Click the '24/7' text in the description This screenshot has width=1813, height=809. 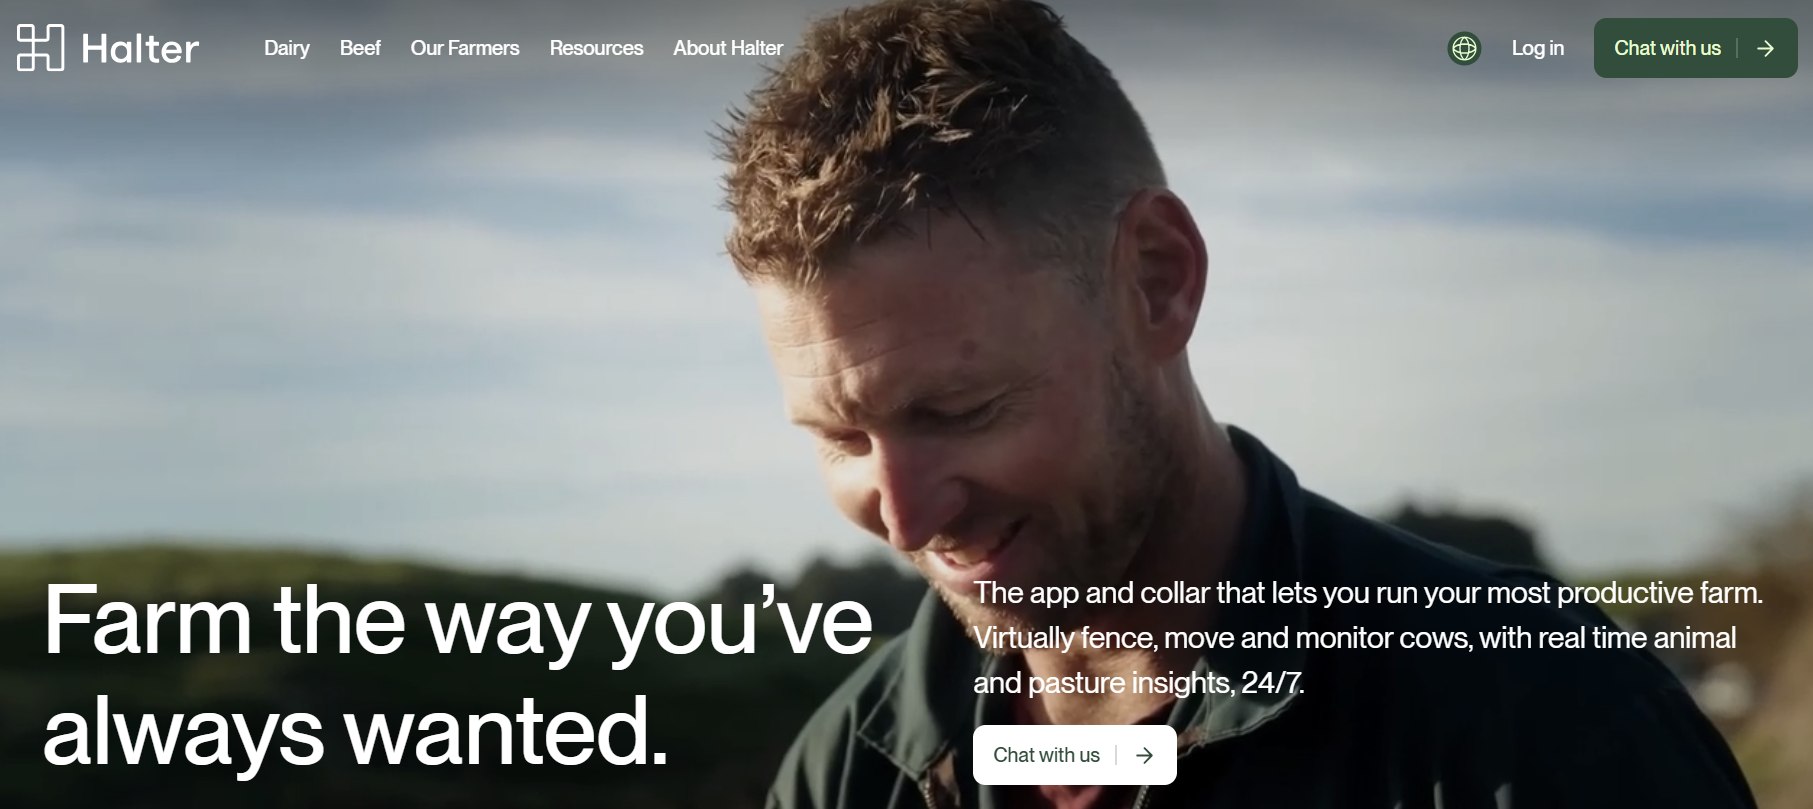pos(1271,683)
